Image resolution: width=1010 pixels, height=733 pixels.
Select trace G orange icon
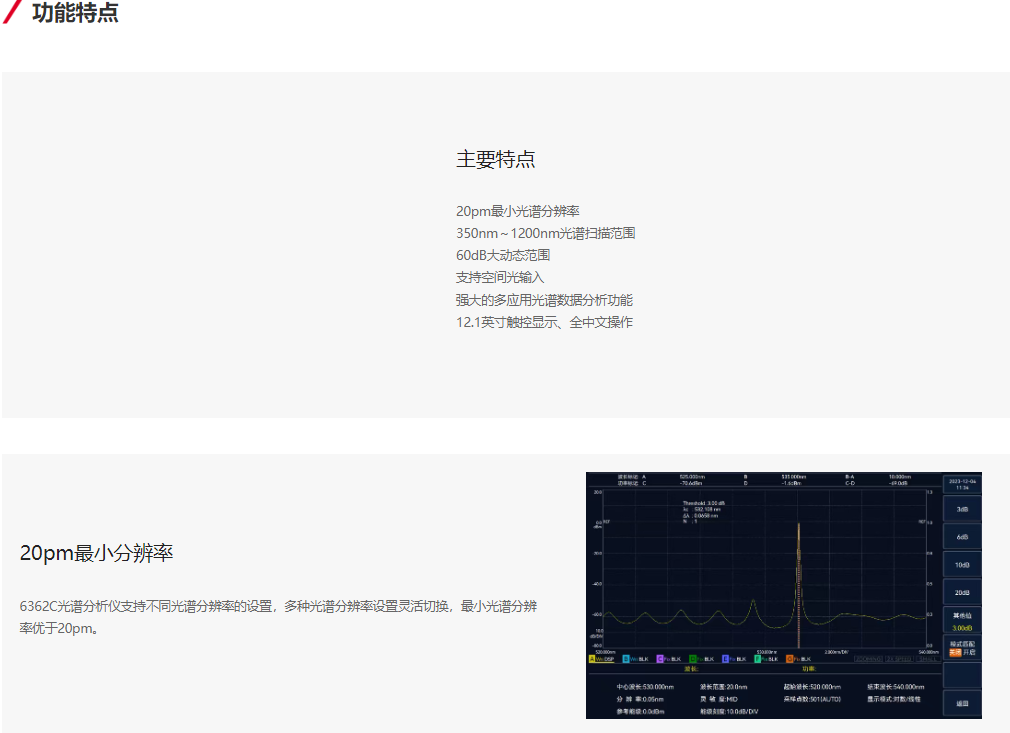790,659
